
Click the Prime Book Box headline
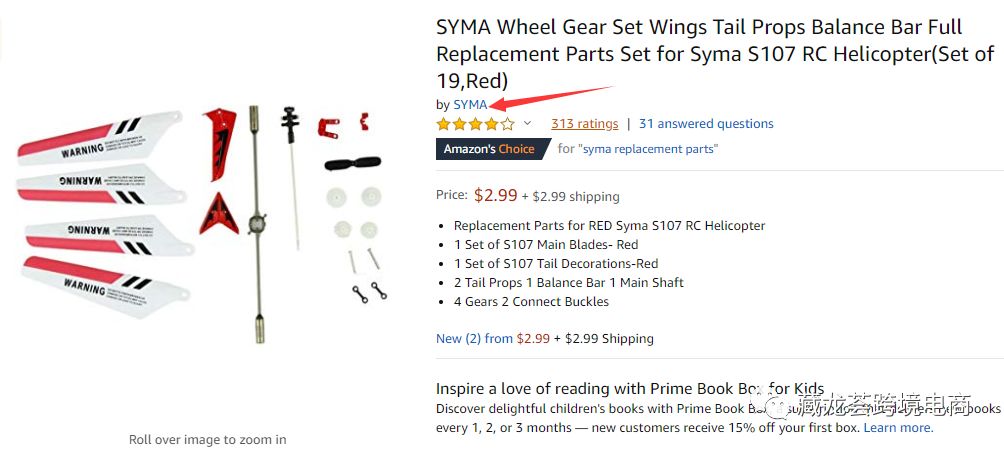pos(630,389)
